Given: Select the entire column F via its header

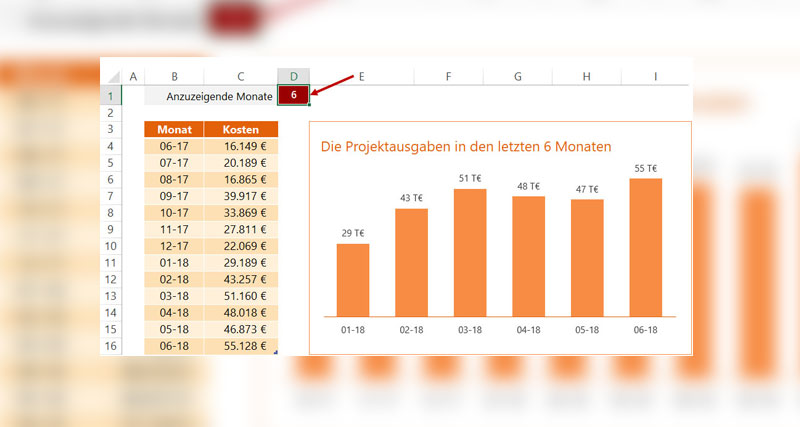Looking at the screenshot, I should coord(449,76).
